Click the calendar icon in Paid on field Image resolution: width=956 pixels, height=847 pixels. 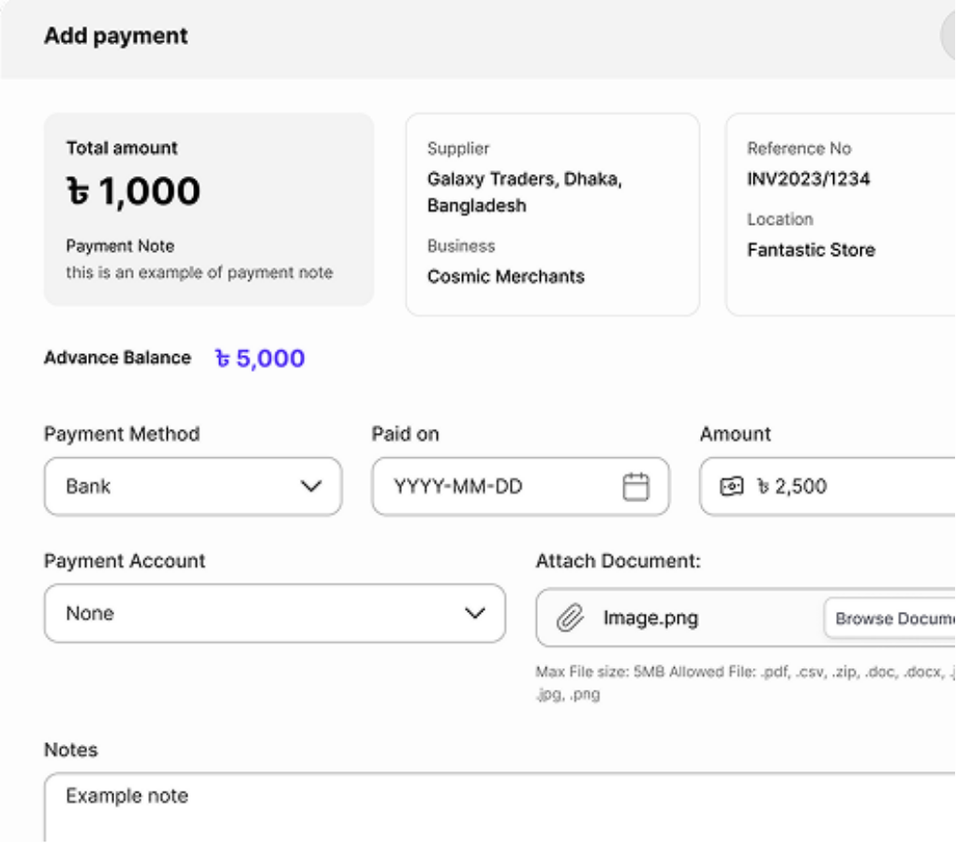click(636, 487)
